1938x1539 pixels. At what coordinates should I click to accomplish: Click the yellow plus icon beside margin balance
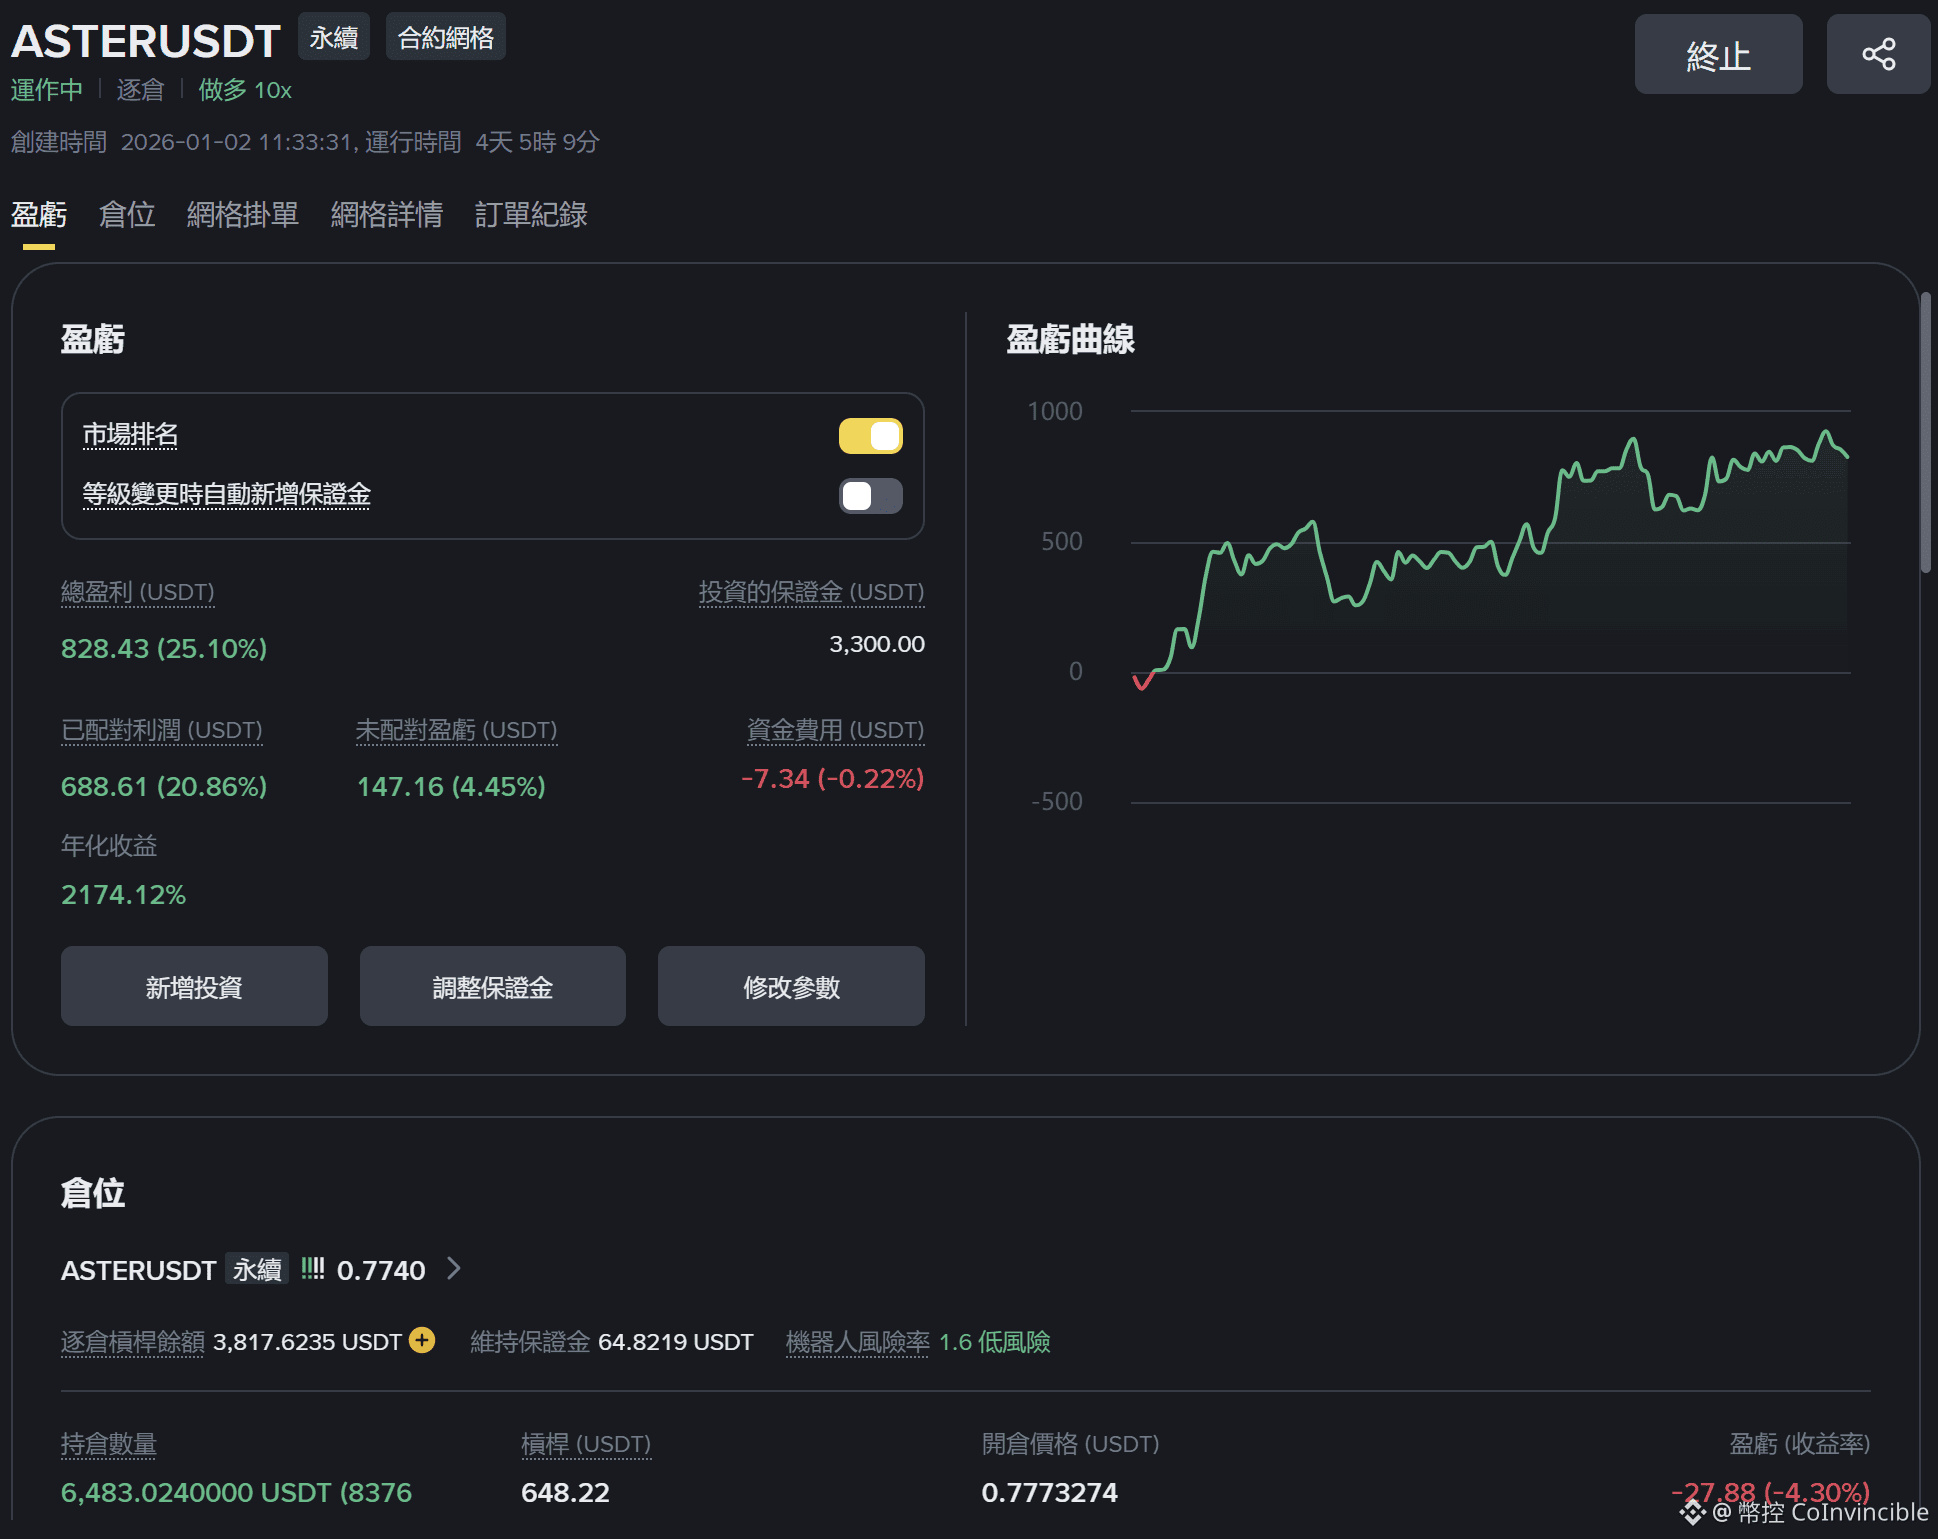pyautogui.click(x=423, y=1340)
